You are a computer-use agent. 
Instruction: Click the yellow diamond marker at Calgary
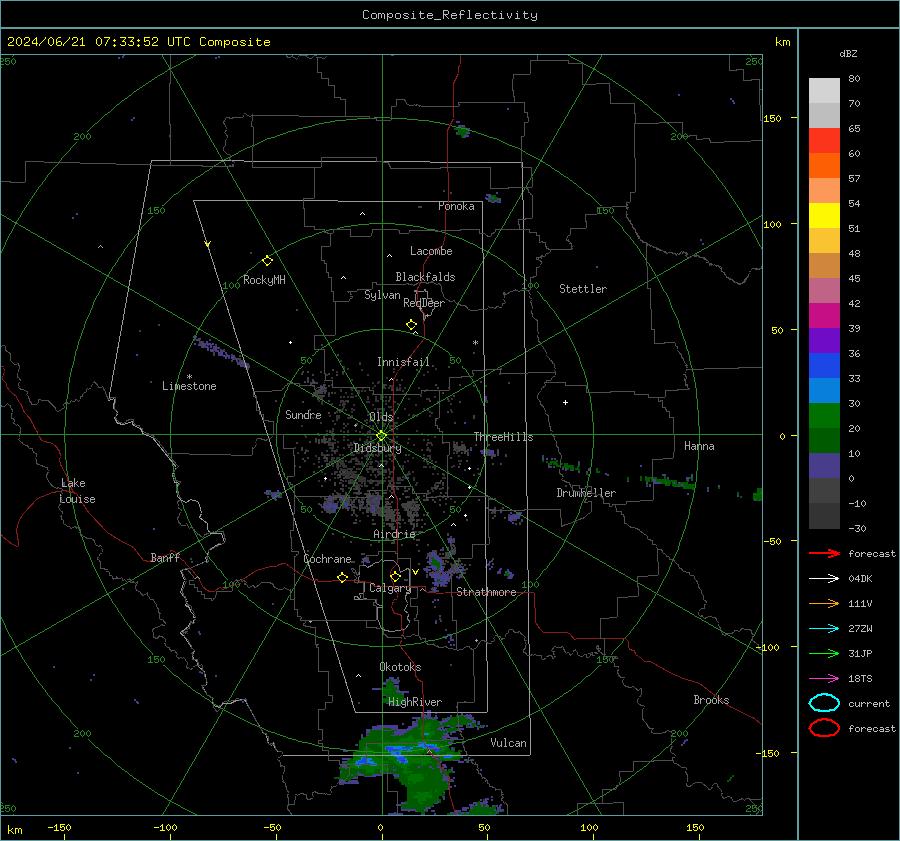coord(395,576)
